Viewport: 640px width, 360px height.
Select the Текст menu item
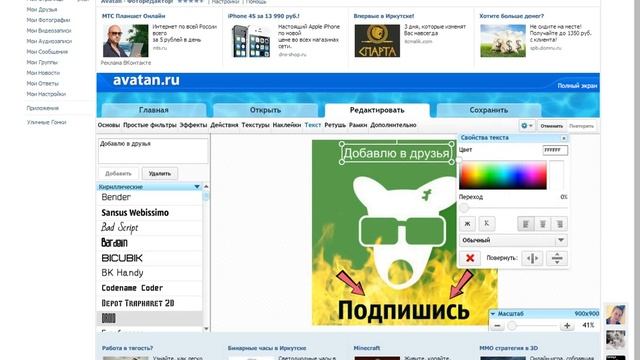[x=313, y=125]
